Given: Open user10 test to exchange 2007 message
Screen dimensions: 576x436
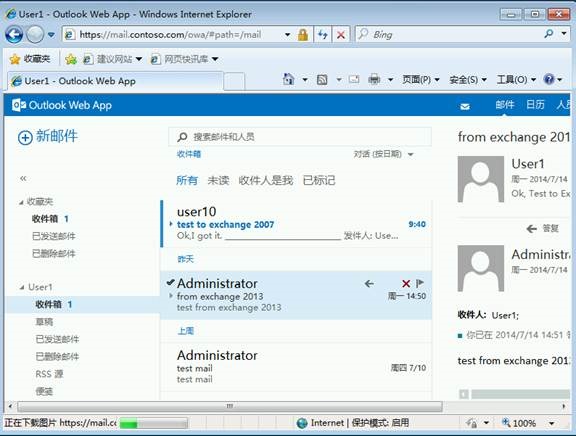Looking at the screenshot, I should point(296,224).
